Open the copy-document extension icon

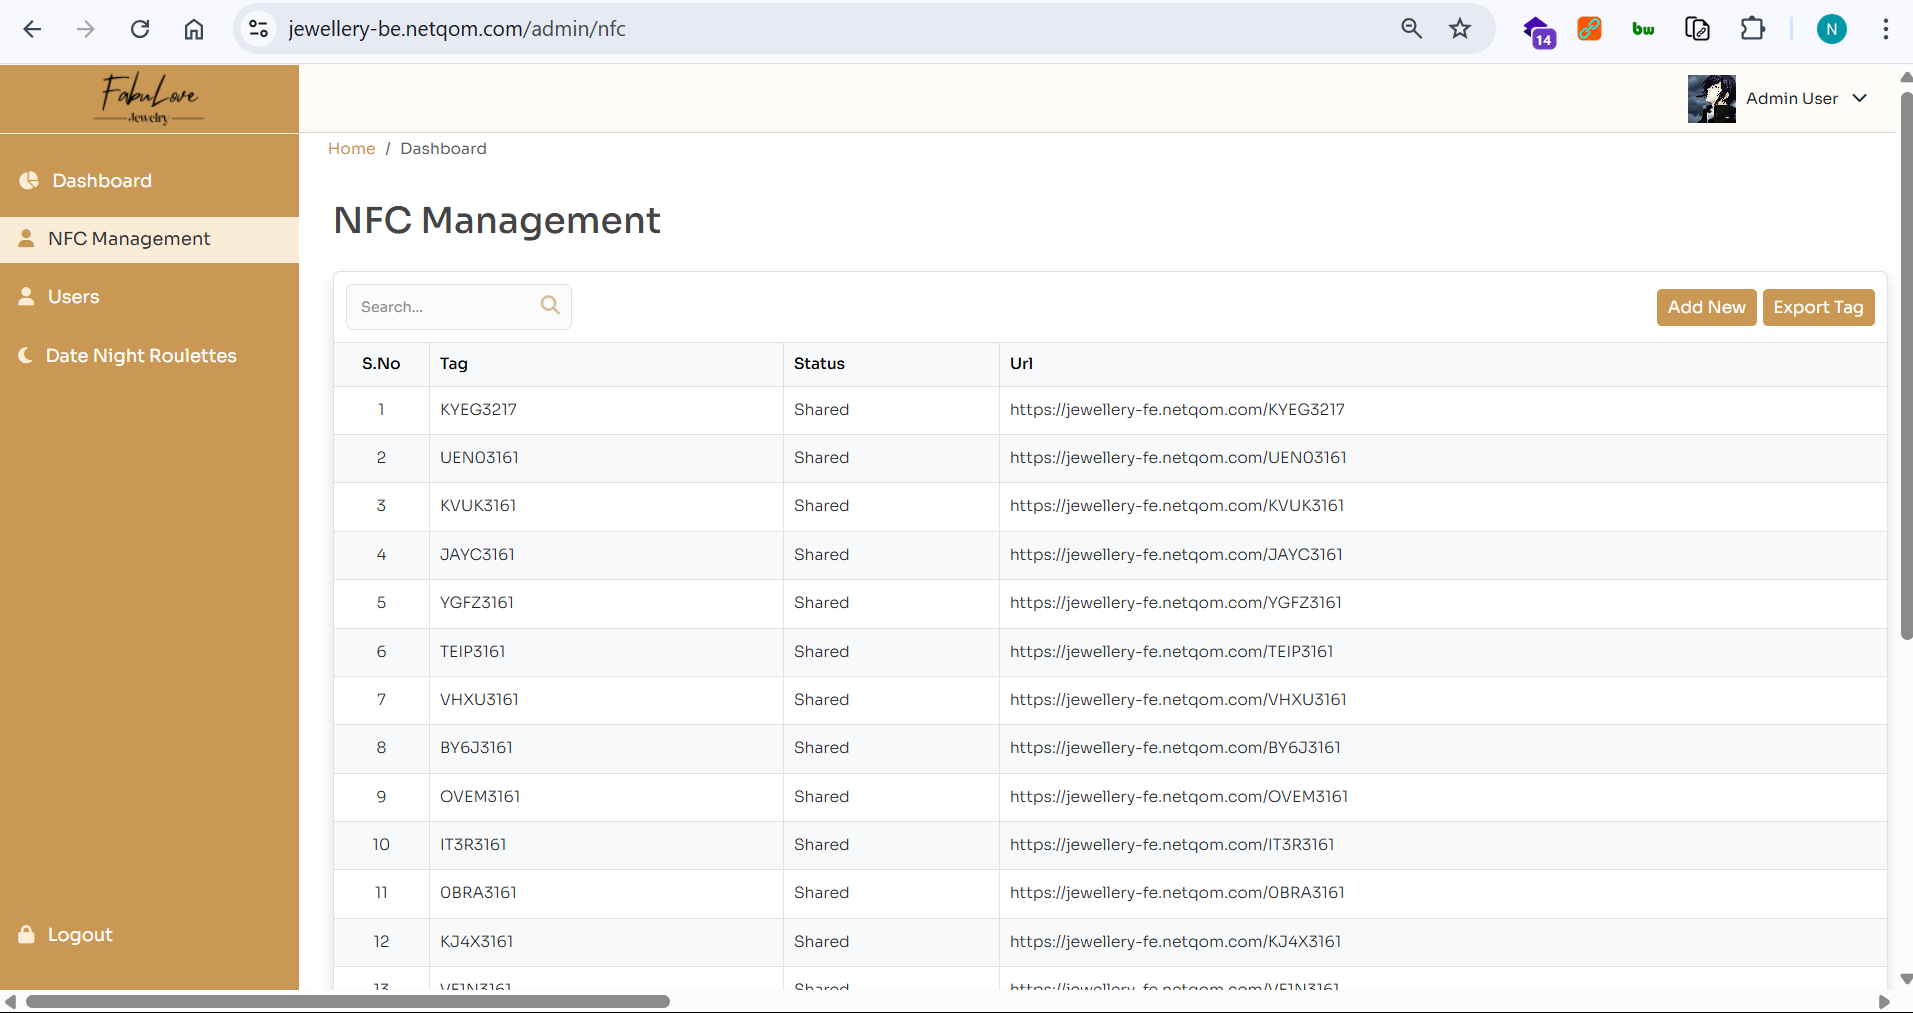(1697, 29)
